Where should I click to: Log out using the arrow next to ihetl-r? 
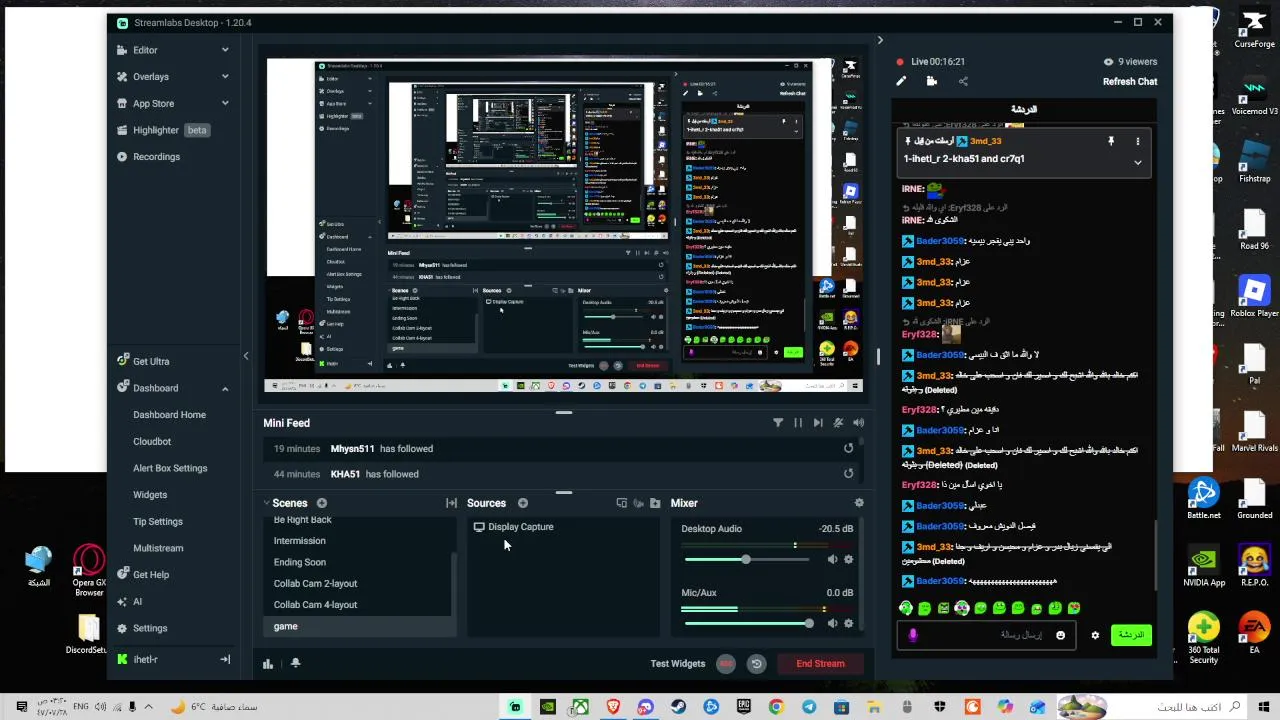coord(225,660)
